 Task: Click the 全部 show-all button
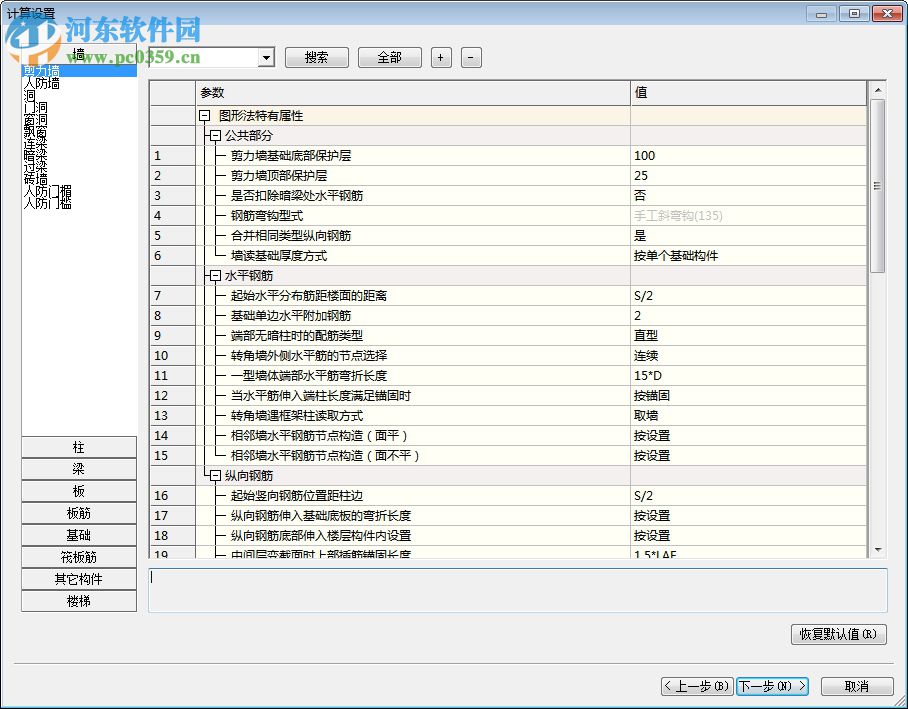pyautogui.click(x=389, y=57)
